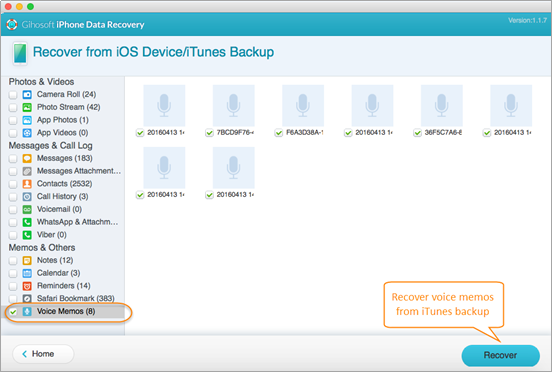Click the Safari Bookmark compass icon
Viewport: 552px width, 372px height.
point(27,298)
